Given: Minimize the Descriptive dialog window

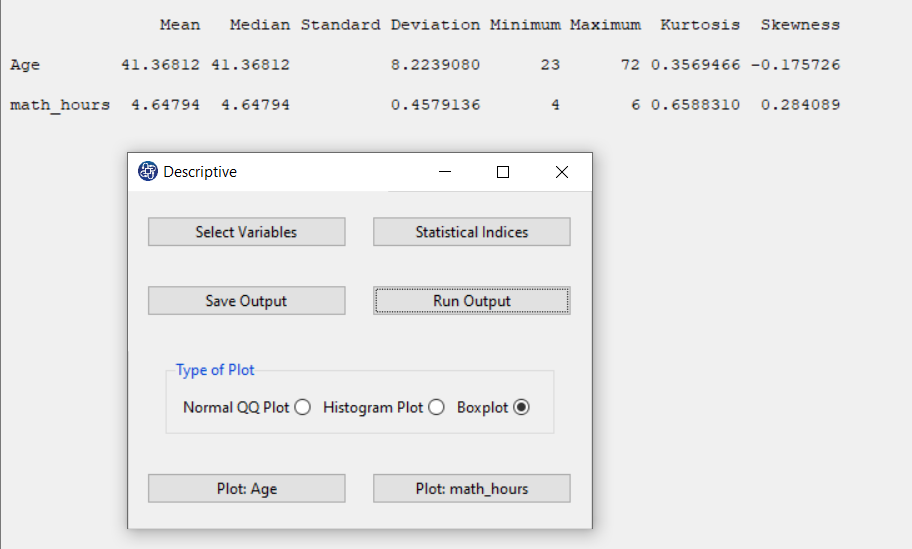Looking at the screenshot, I should (x=445, y=172).
